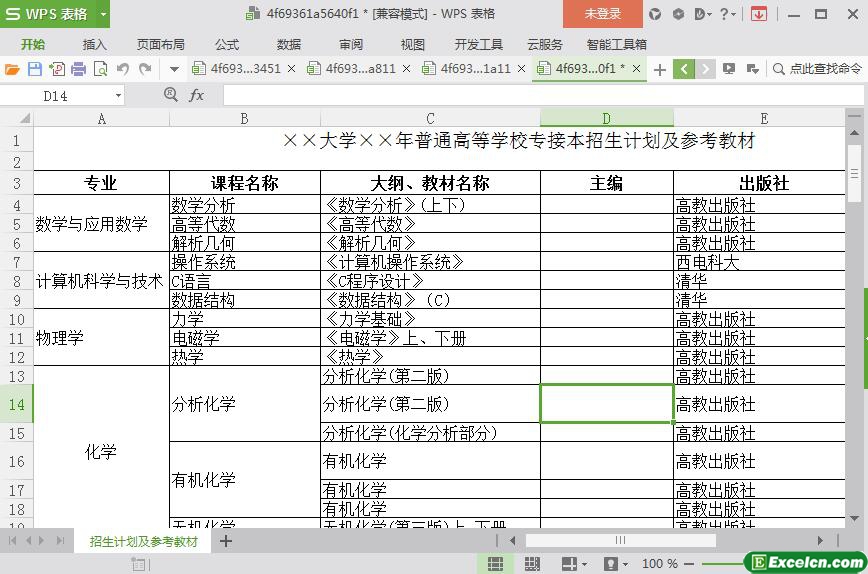Switch to the 开始 ribbon tab

point(33,45)
